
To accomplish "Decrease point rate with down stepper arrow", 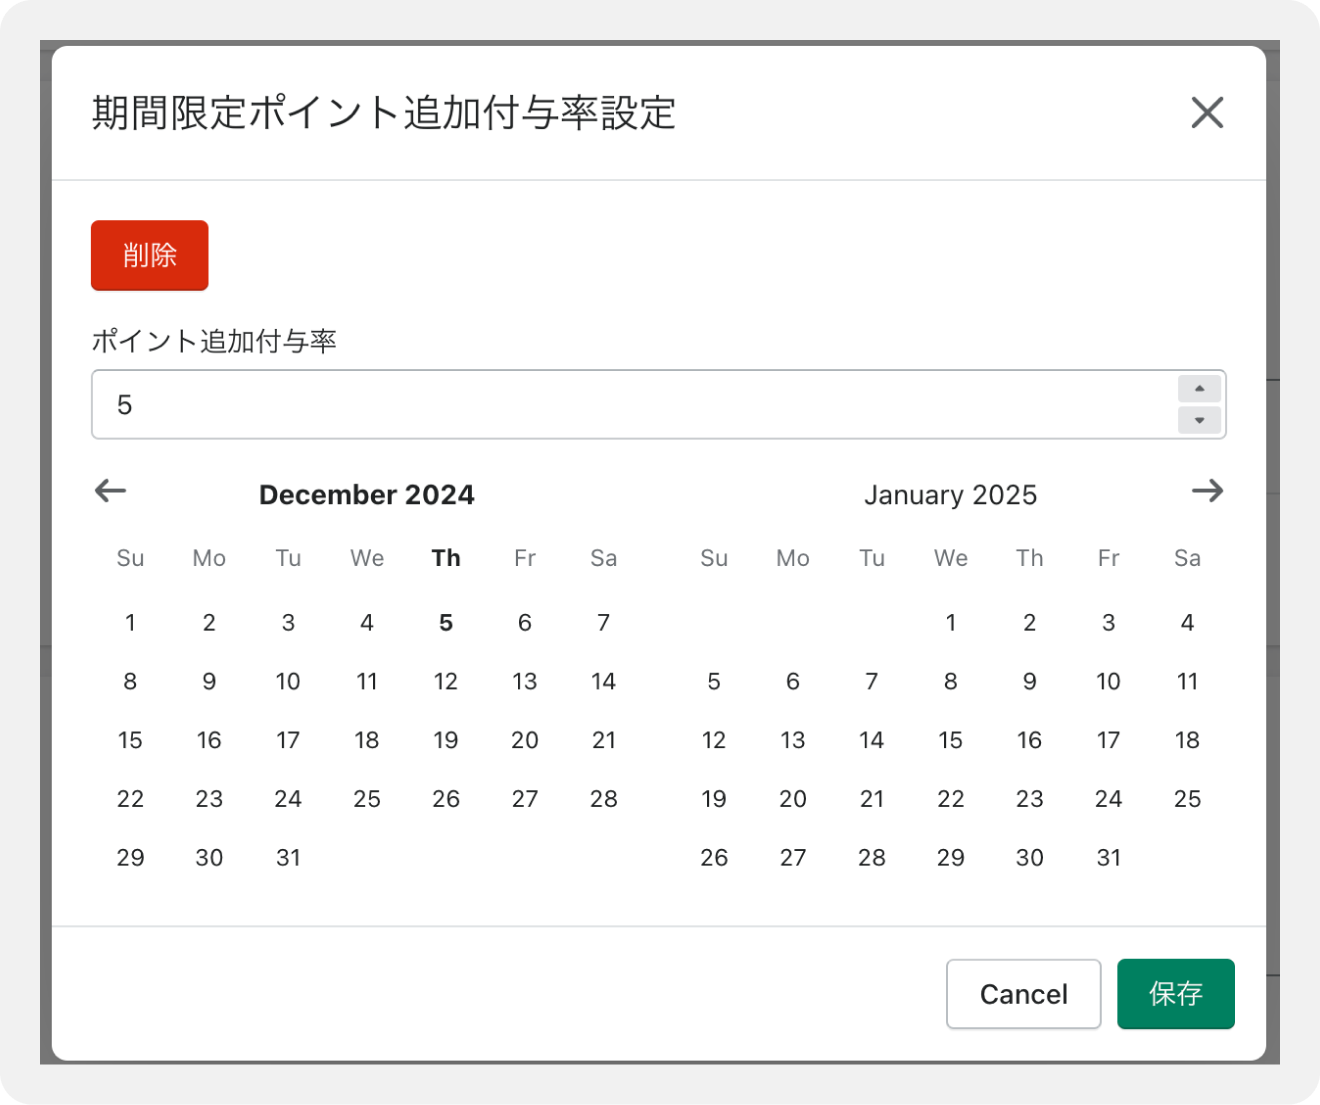I will (x=1199, y=420).
